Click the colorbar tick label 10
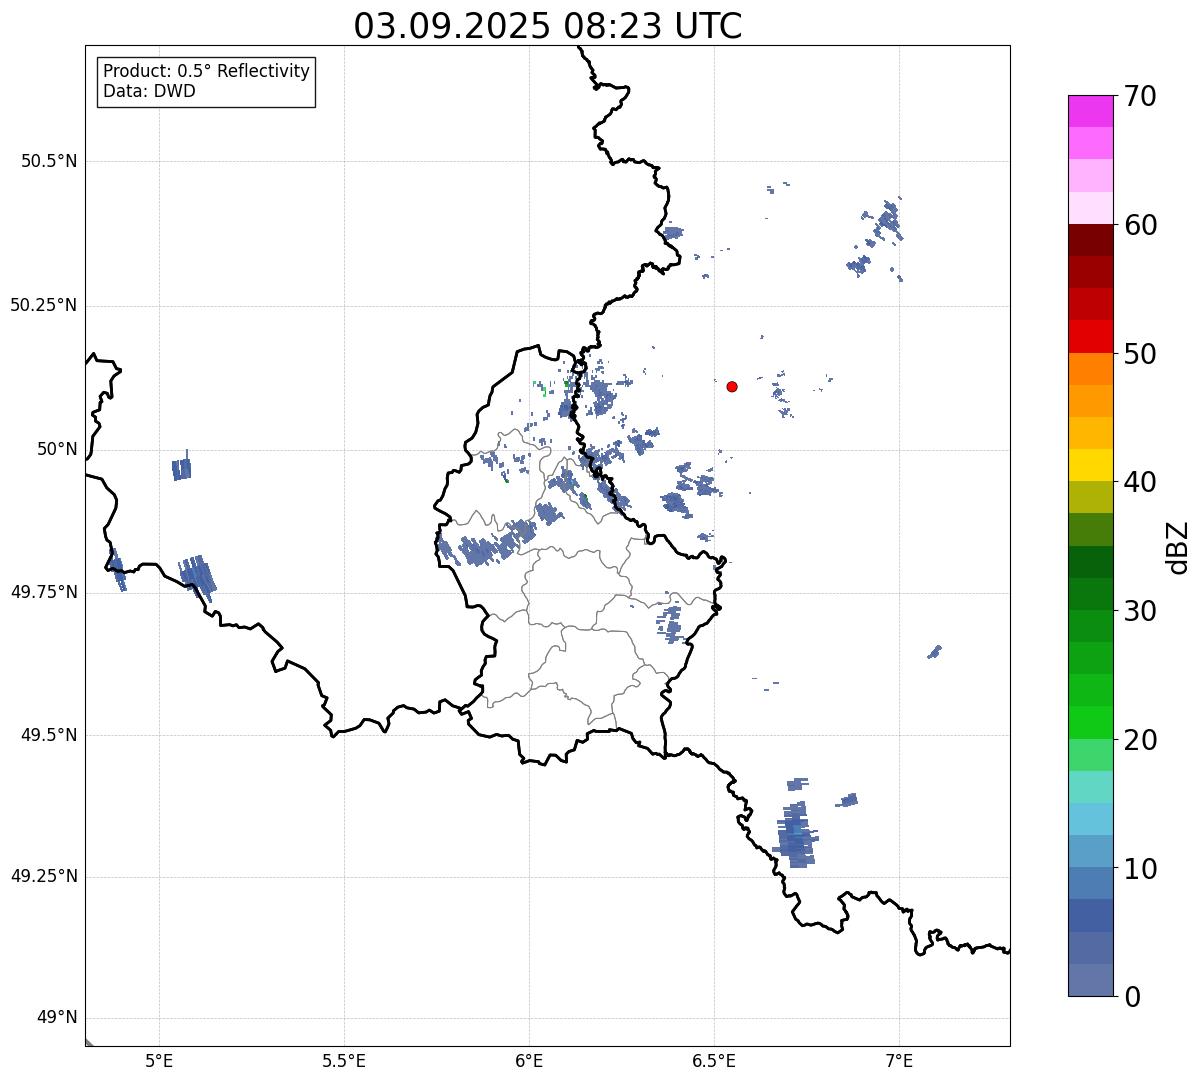The height and width of the screenshot is (1081, 1202). click(1140, 868)
